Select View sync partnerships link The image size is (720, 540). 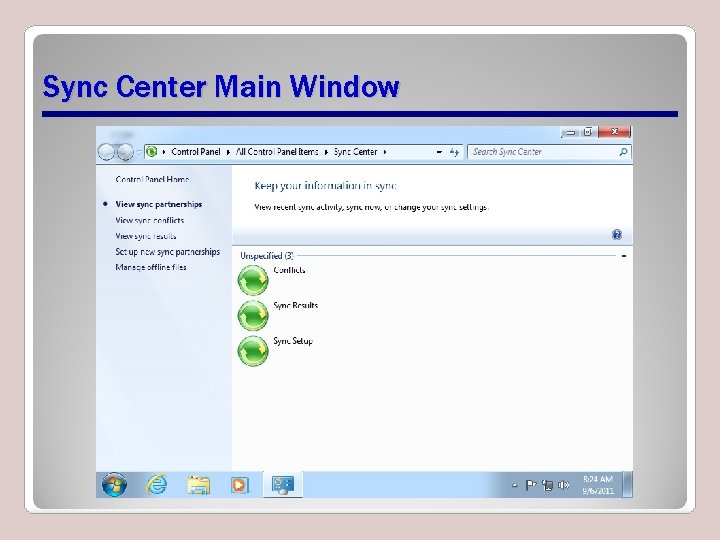pos(158,204)
